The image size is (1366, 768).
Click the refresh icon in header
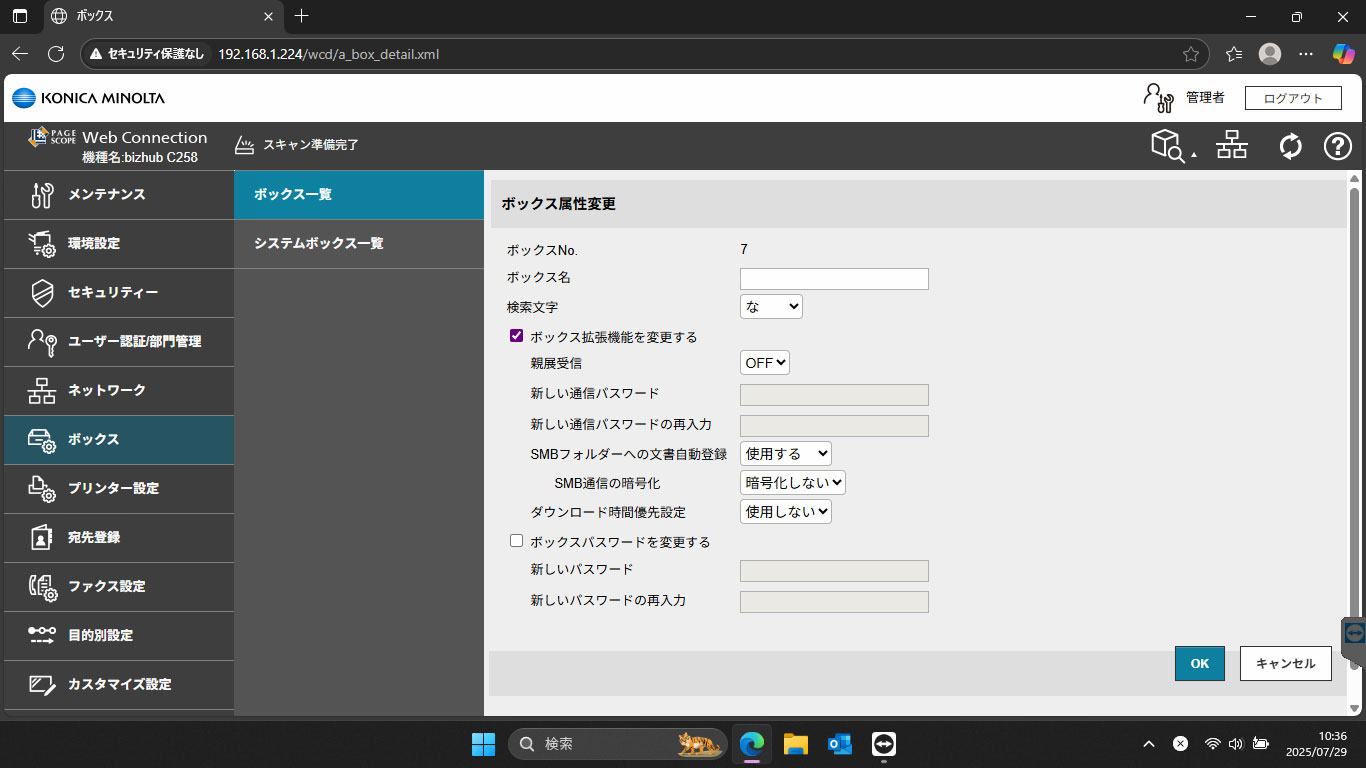pos(1290,146)
